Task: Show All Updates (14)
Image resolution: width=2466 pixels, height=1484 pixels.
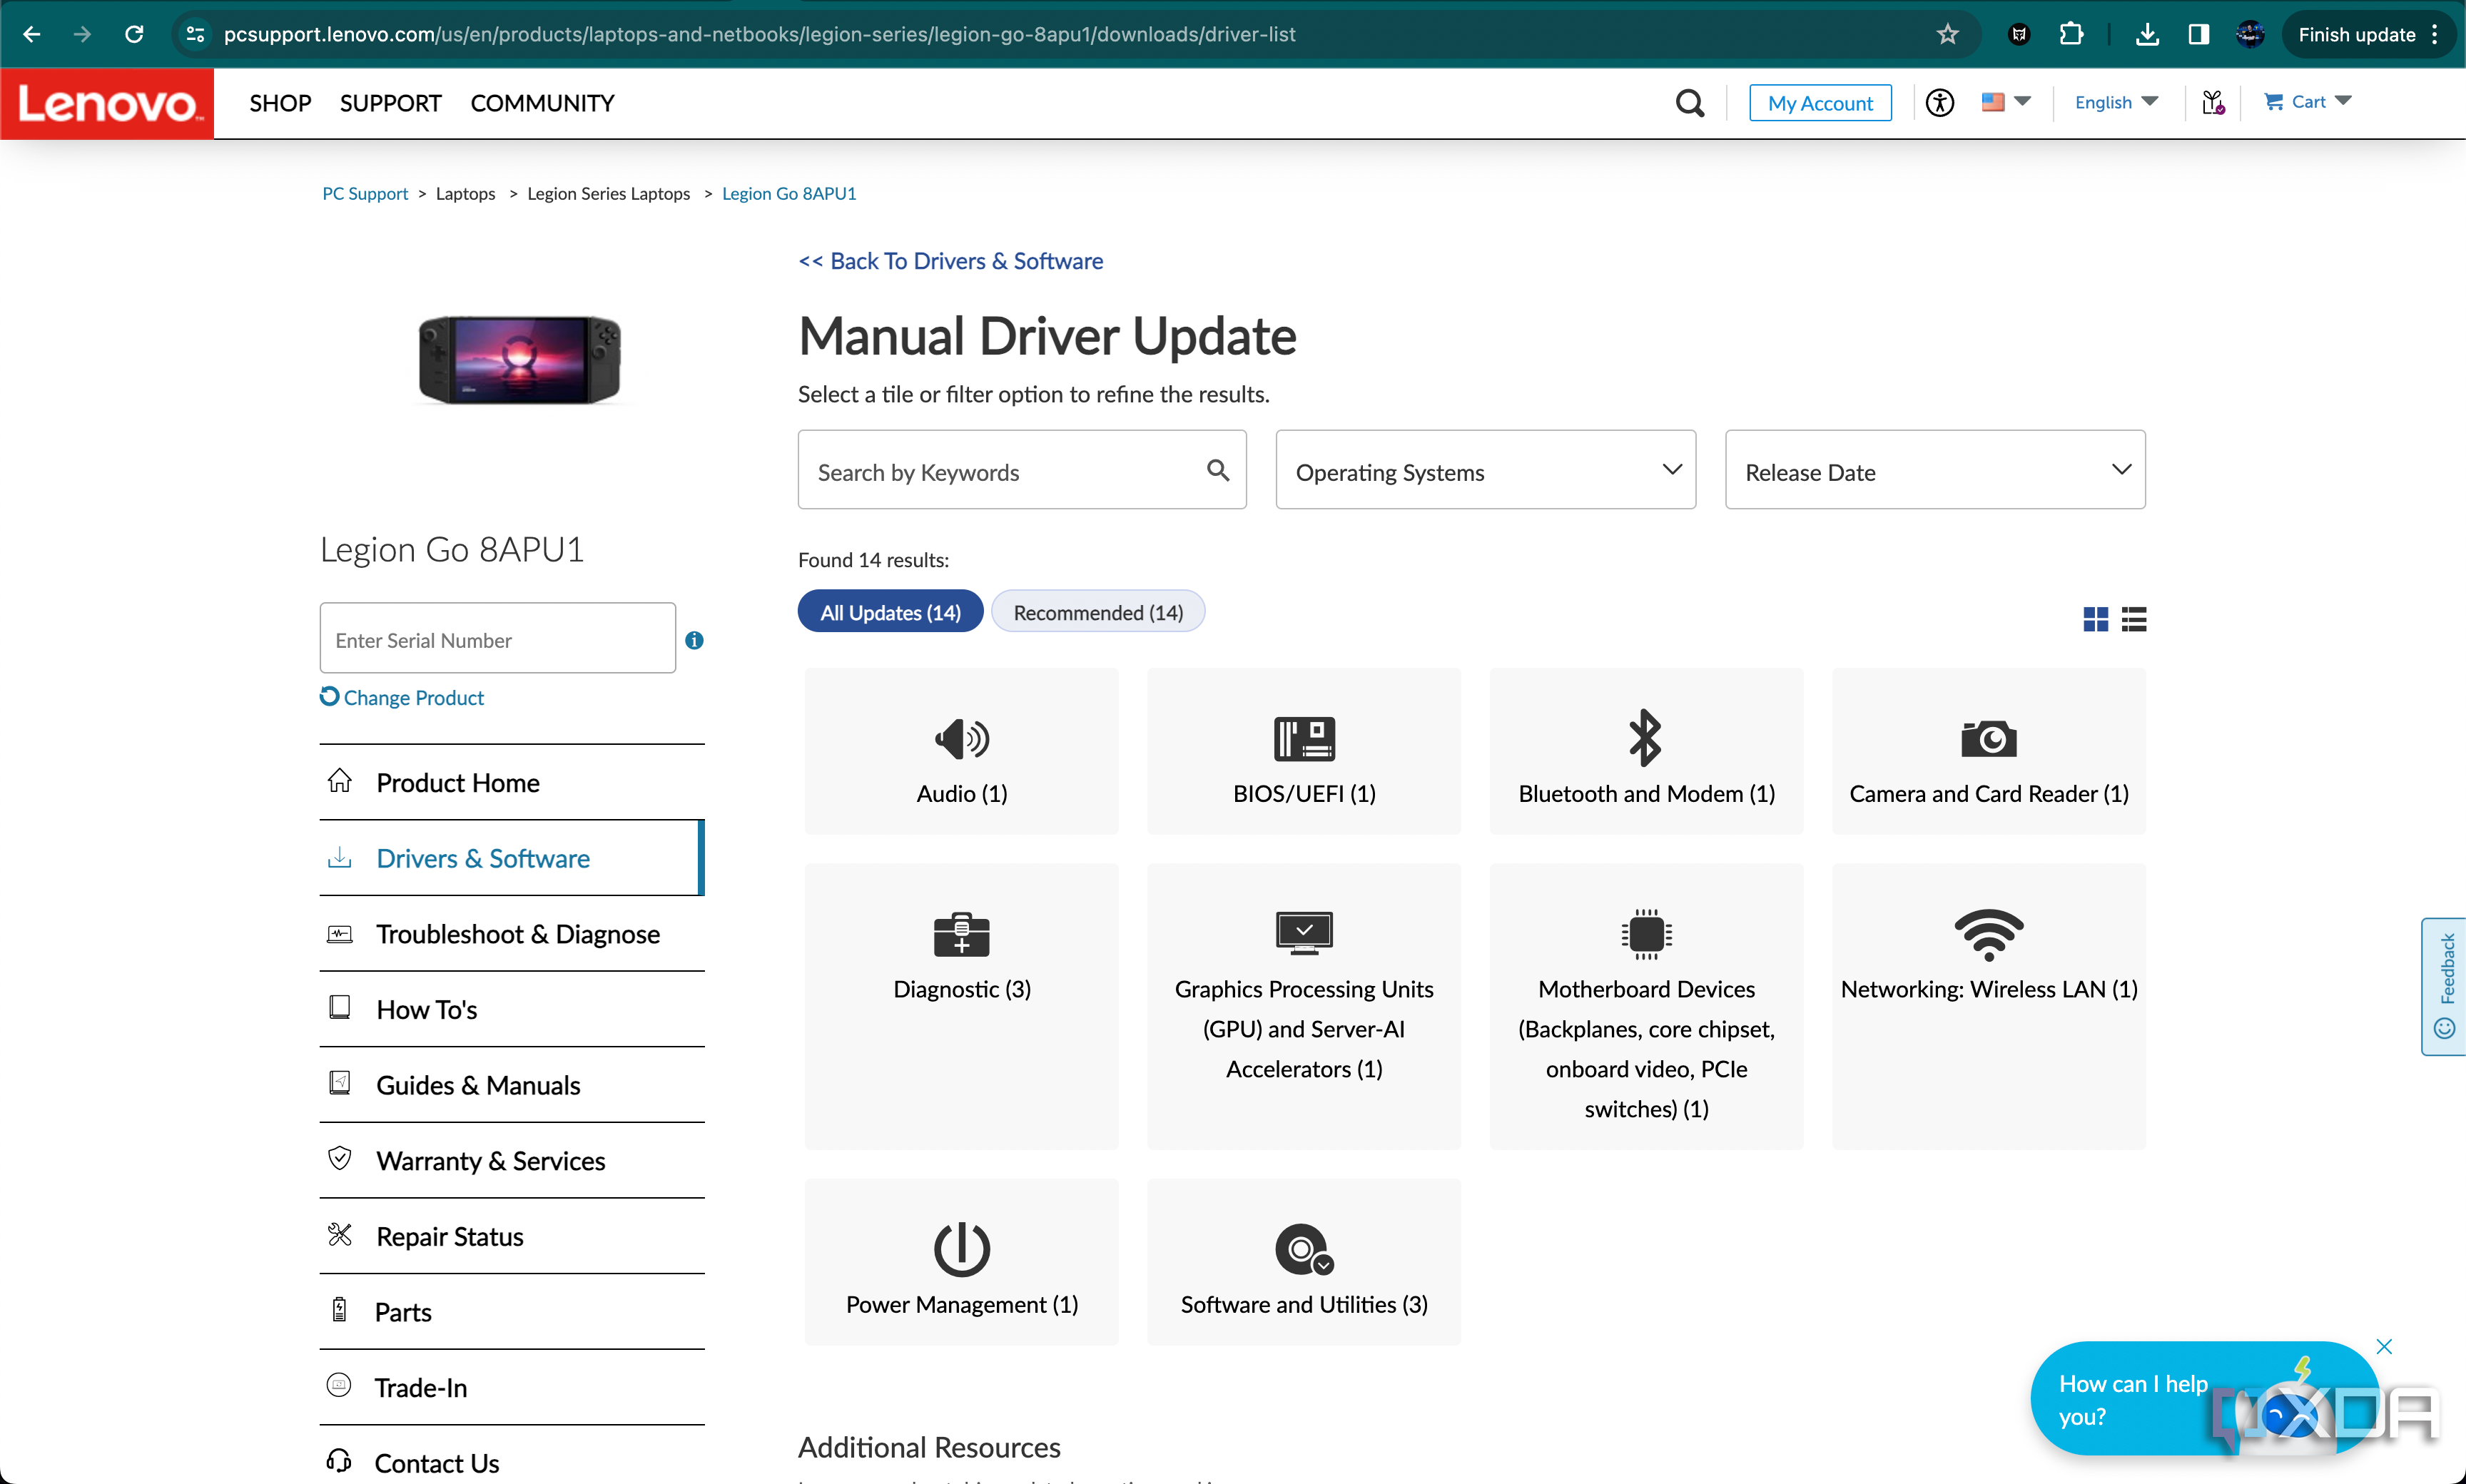Action: (890, 611)
